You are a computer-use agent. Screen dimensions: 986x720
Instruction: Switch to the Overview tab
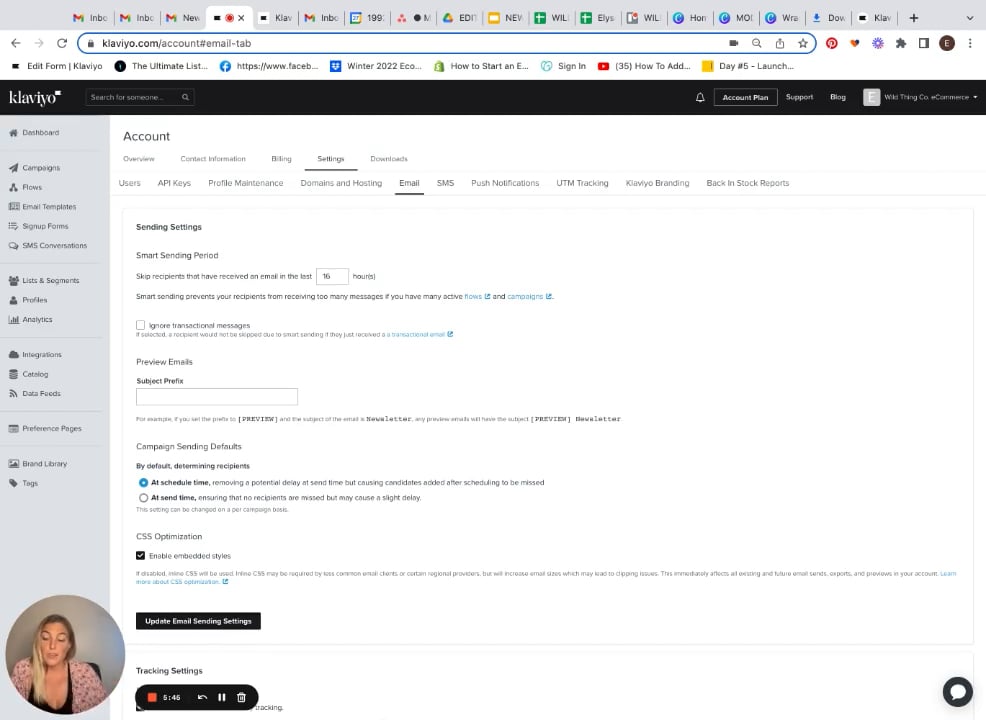click(x=138, y=159)
